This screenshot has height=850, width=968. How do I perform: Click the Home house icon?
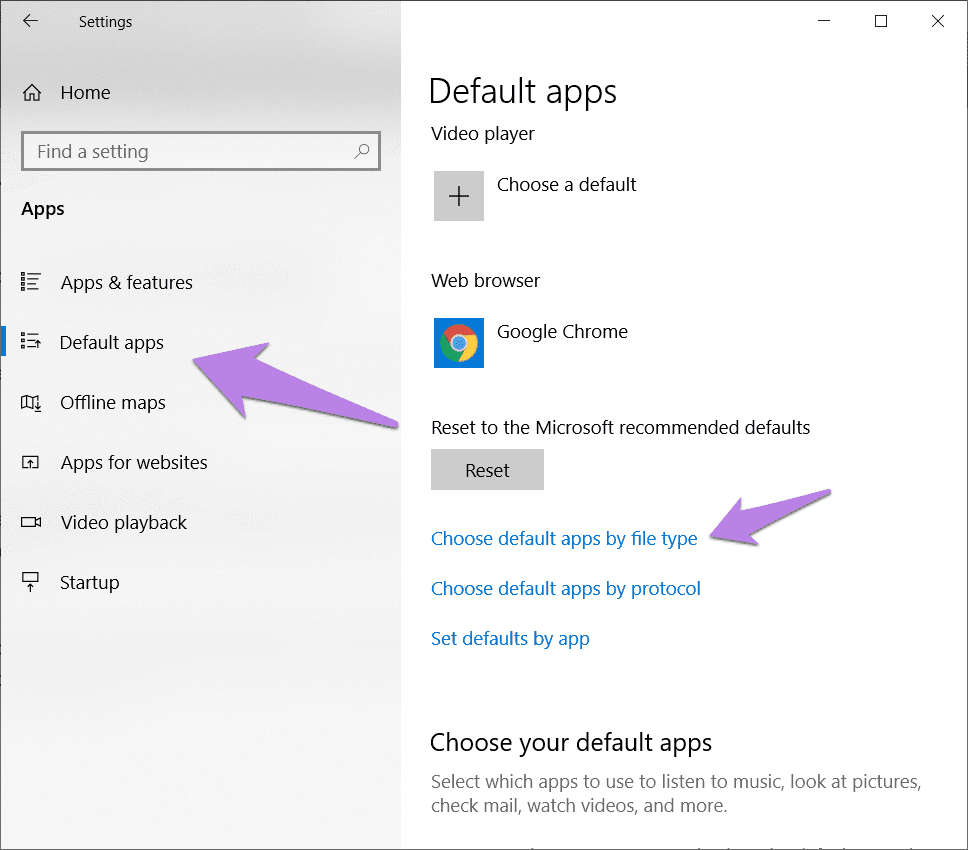(x=32, y=93)
